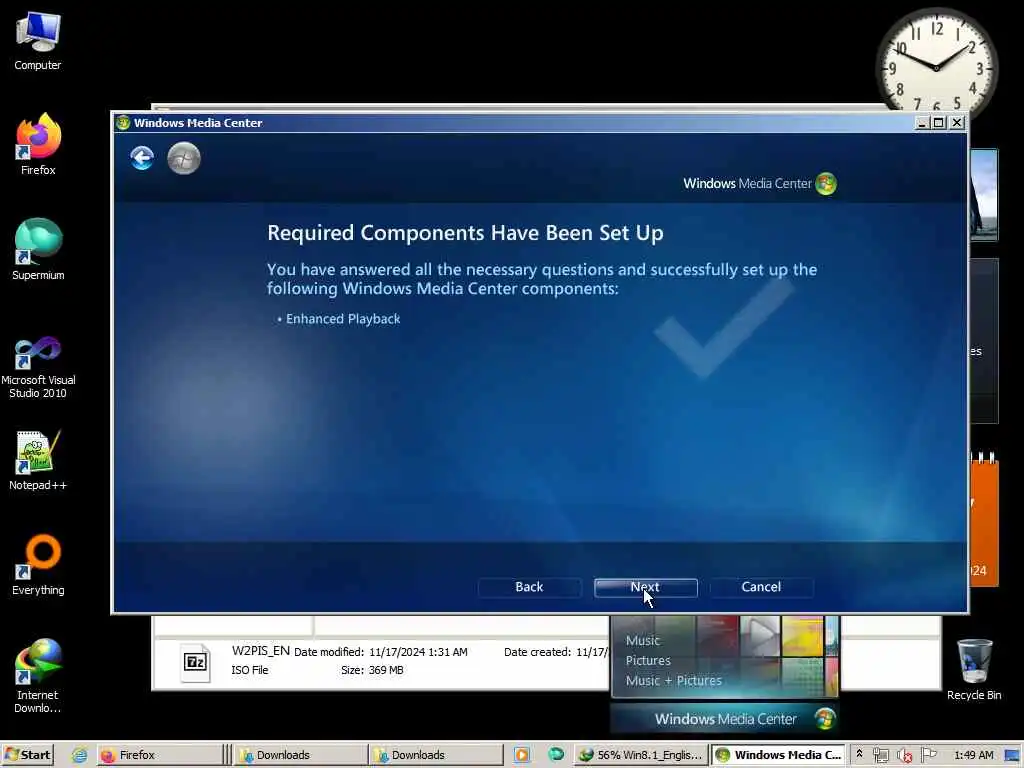Screen dimensions: 1024x768
Task: Open the Firefox desktop shortcut
Action: [x=38, y=145]
